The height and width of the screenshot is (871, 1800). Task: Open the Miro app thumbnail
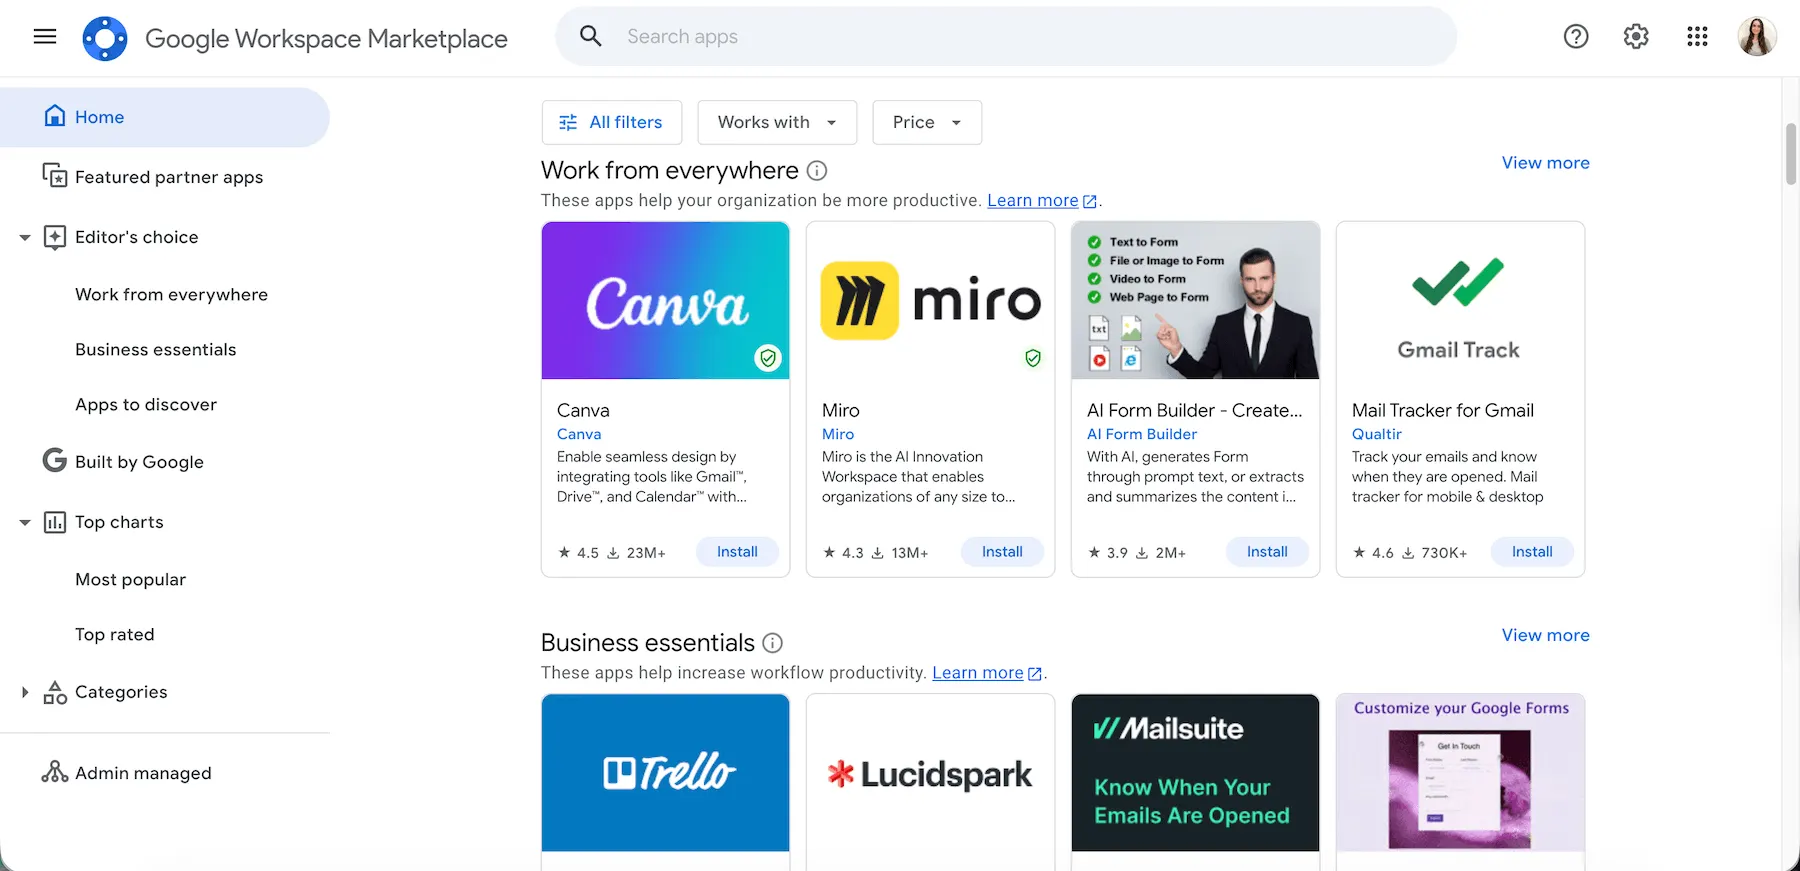(930, 300)
